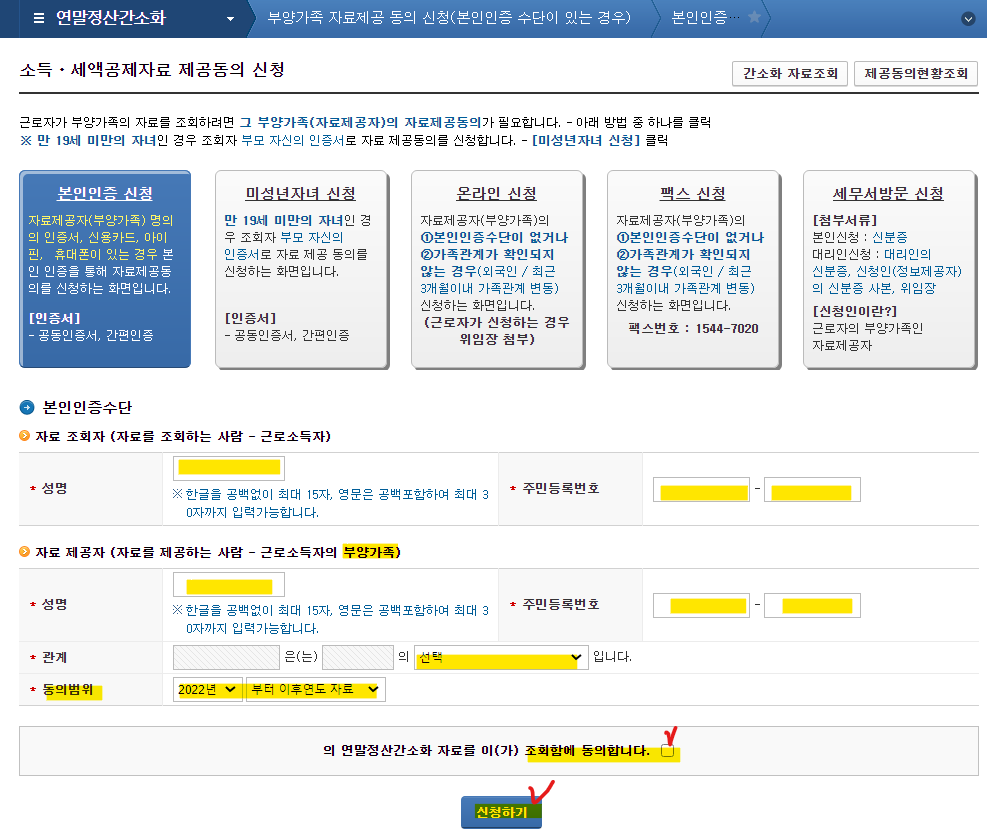Click the bullet icon beside 자료 제공자
The image size is (987, 832).
pyautogui.click(x=25, y=552)
